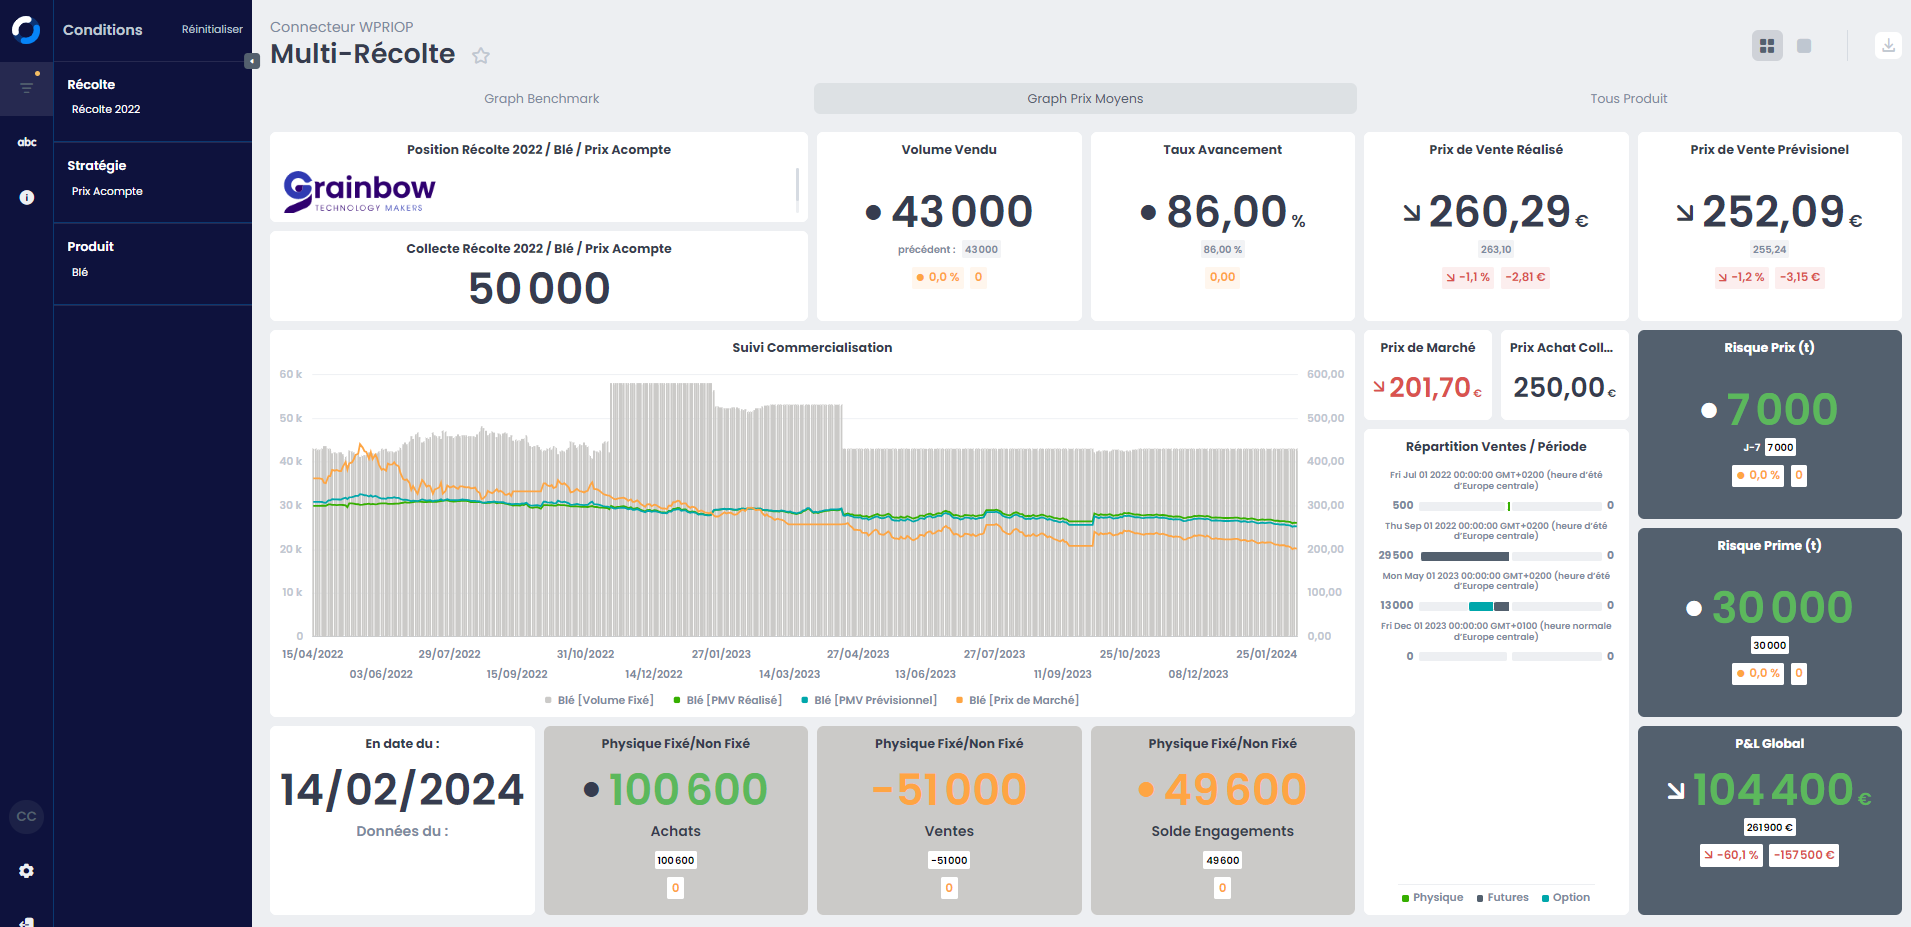The image size is (1911, 927).
Task: Click Prix de Marché value 201,70
Action: (x=1430, y=387)
